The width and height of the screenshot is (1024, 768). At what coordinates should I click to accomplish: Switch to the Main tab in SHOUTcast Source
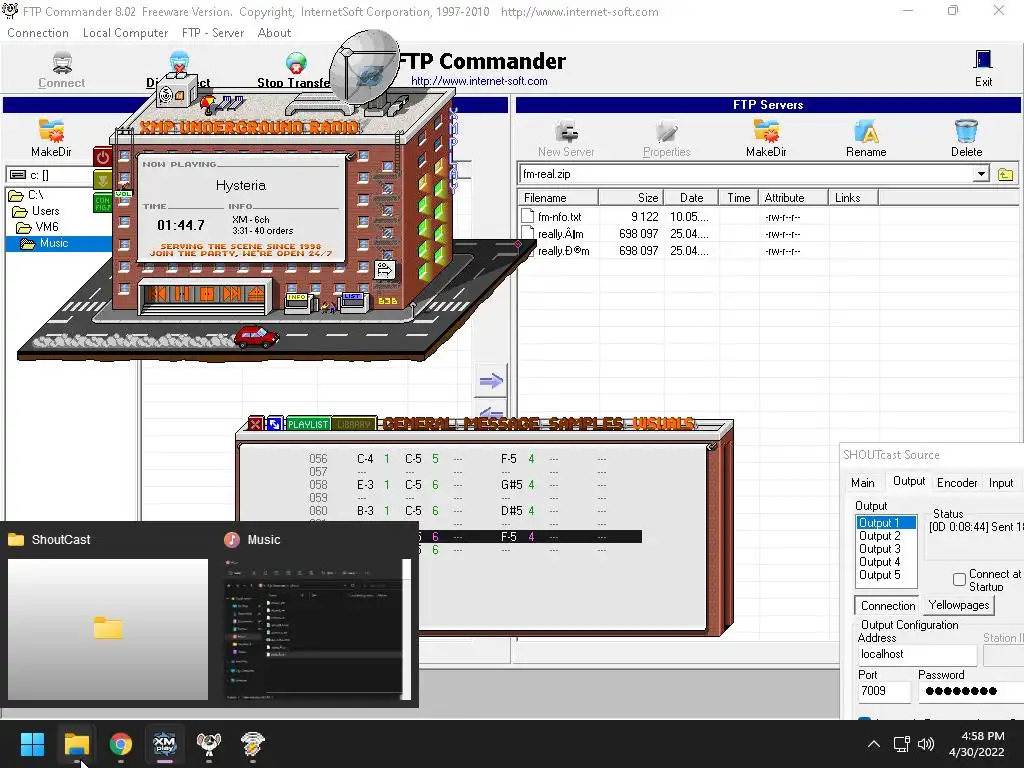[x=863, y=483]
